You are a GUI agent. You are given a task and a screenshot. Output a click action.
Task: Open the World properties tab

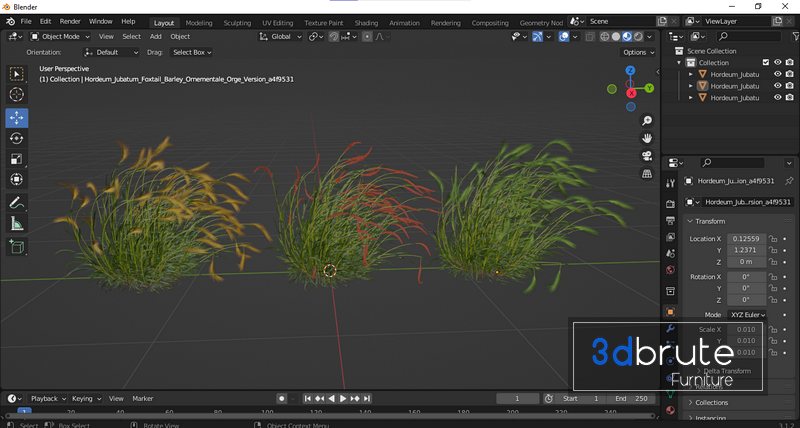[670, 270]
